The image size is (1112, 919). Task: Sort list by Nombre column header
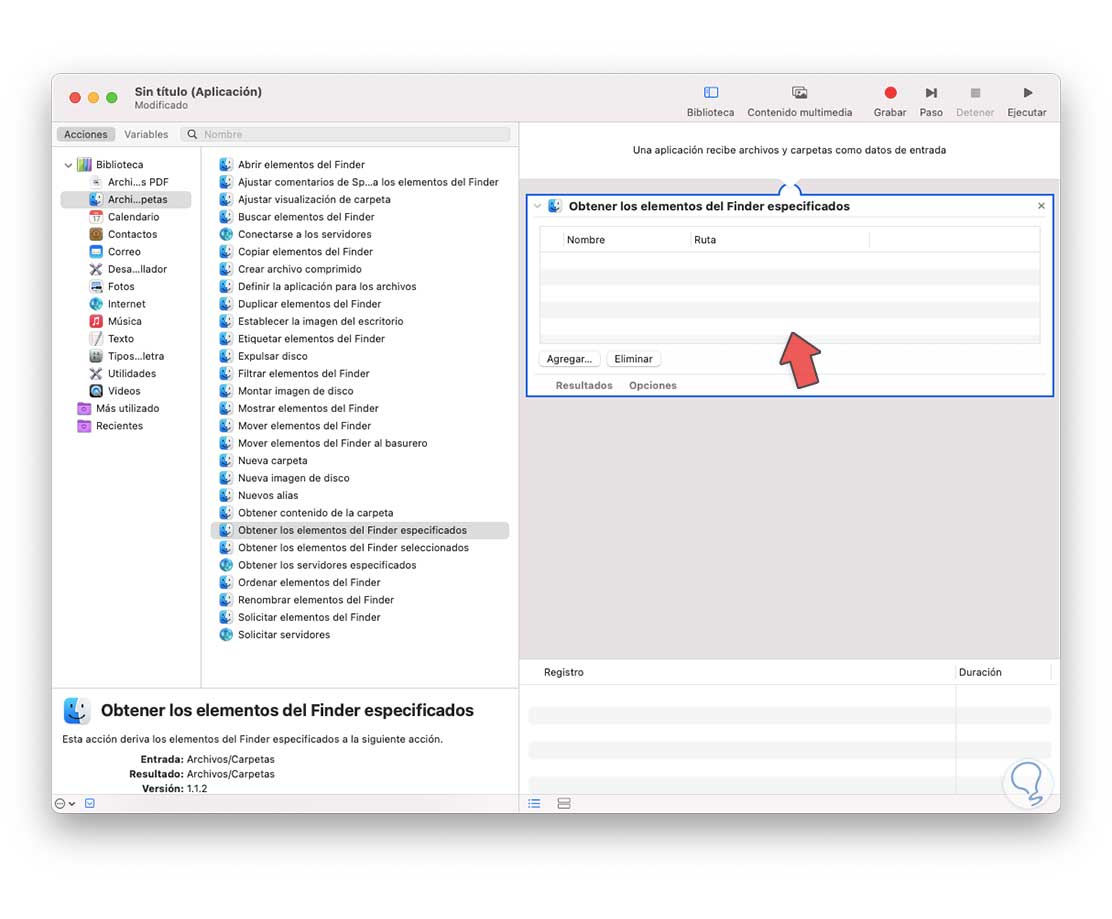586,240
